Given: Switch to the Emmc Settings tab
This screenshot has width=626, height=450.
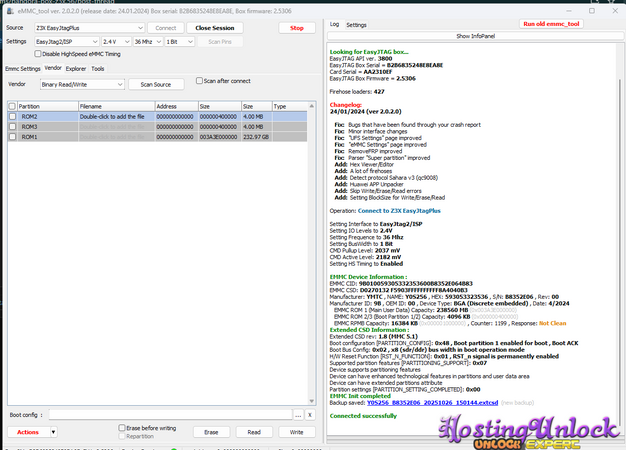Looking at the screenshot, I should pyautogui.click(x=22, y=69).
